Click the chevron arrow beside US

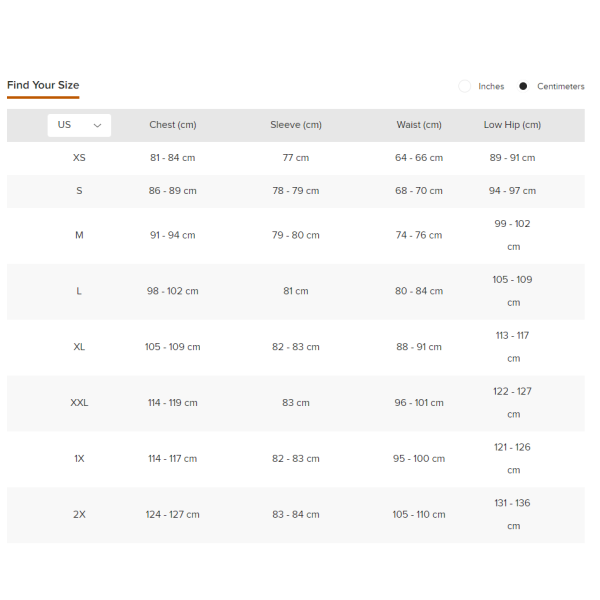tap(97, 126)
